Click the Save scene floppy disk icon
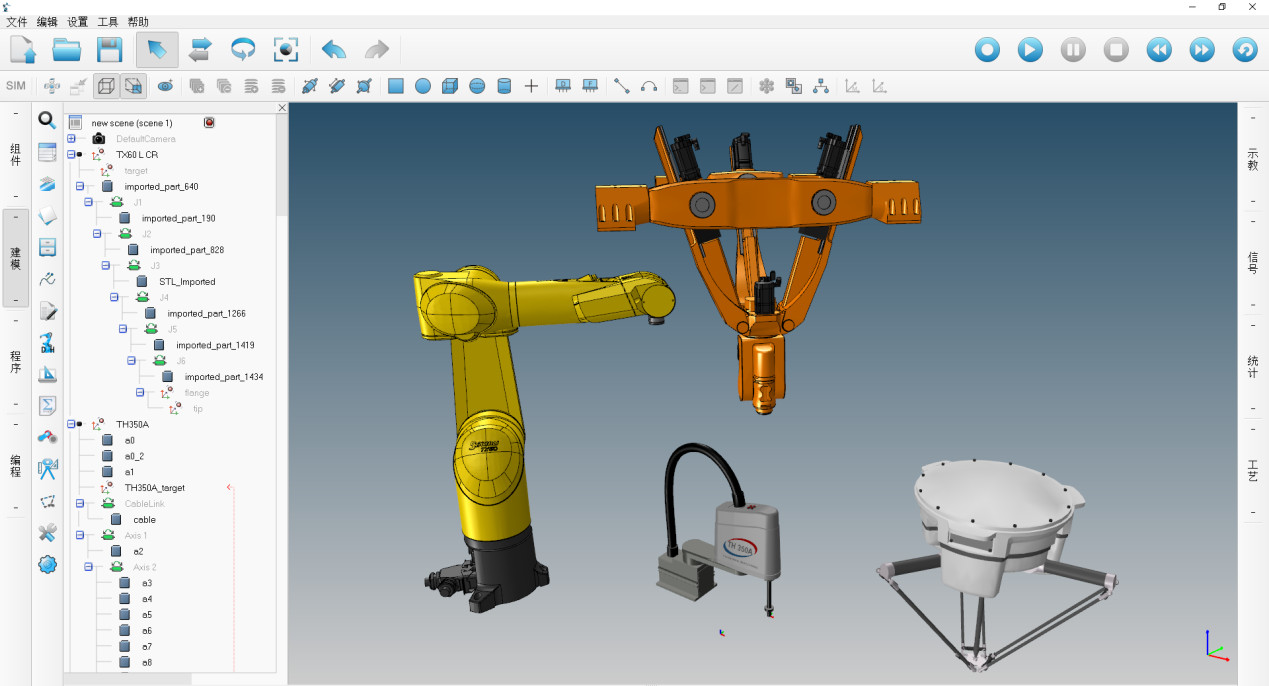 coord(109,49)
